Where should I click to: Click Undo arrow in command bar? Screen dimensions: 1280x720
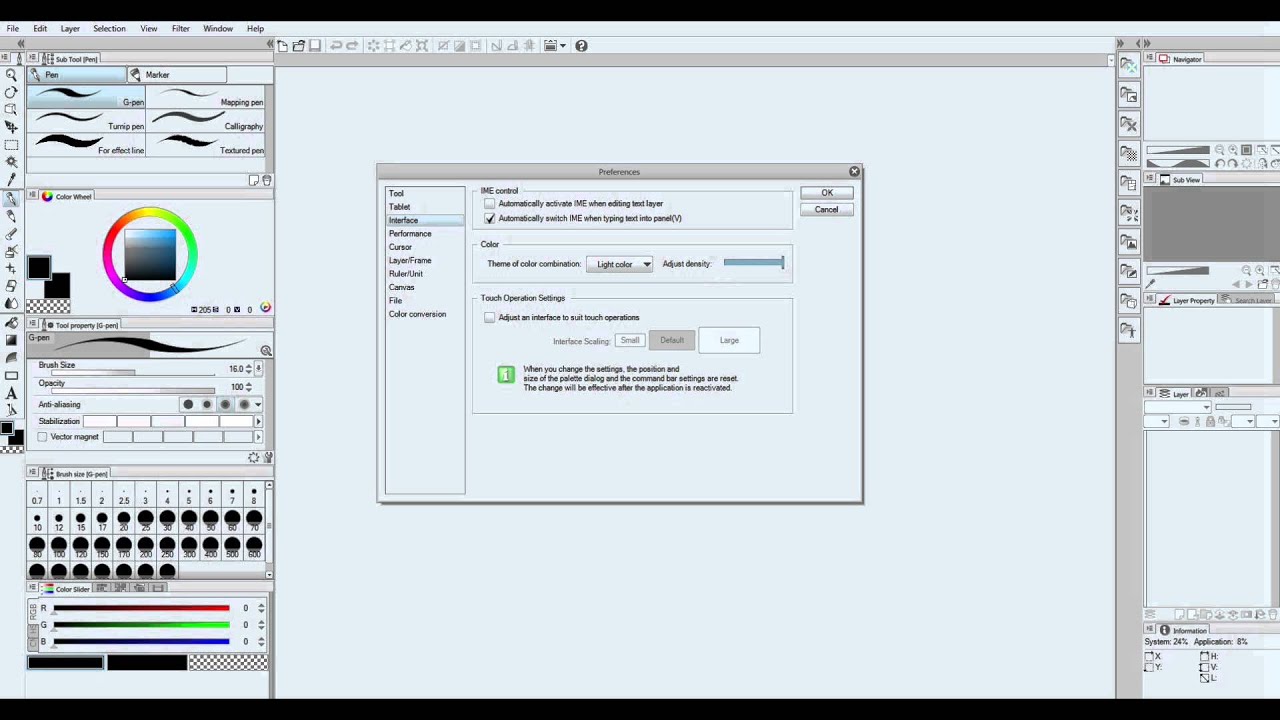pos(336,46)
